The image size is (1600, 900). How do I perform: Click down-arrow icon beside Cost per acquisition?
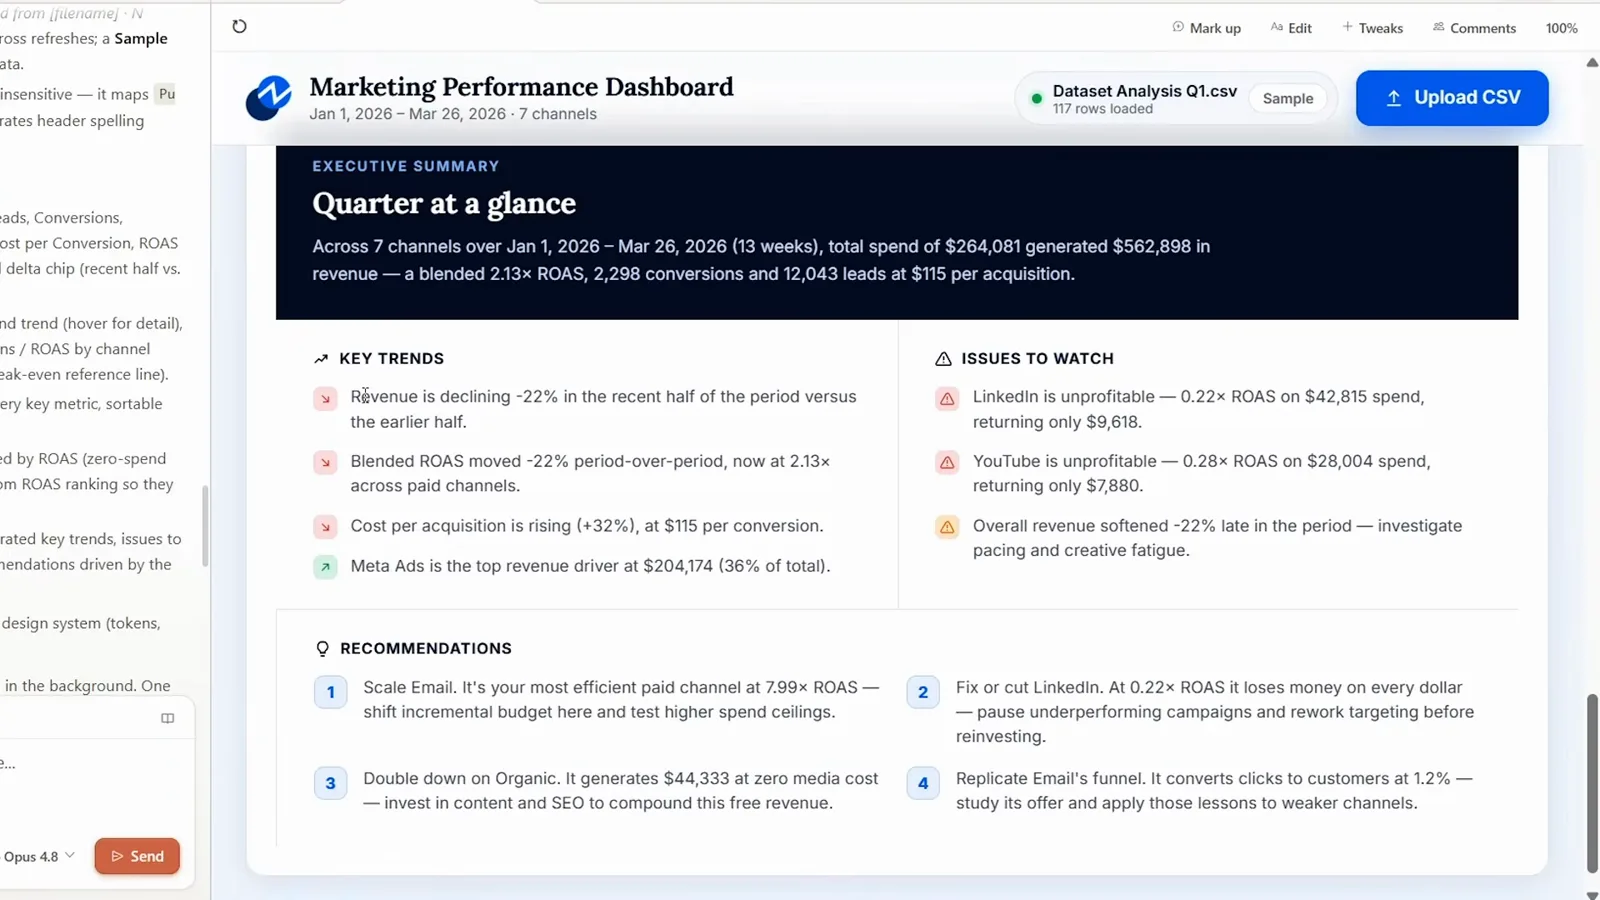point(325,527)
